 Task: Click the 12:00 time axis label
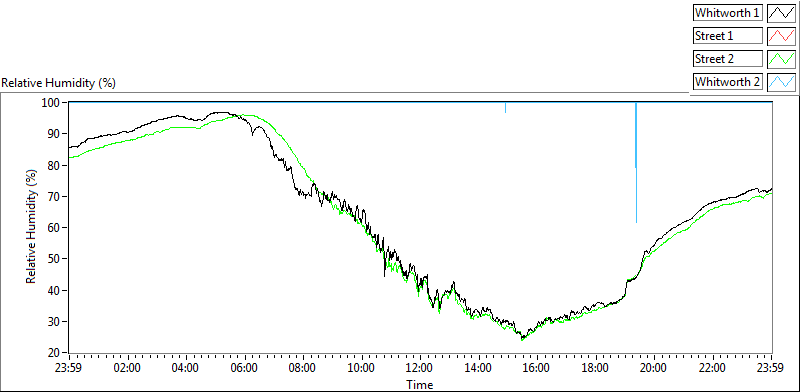420,368
